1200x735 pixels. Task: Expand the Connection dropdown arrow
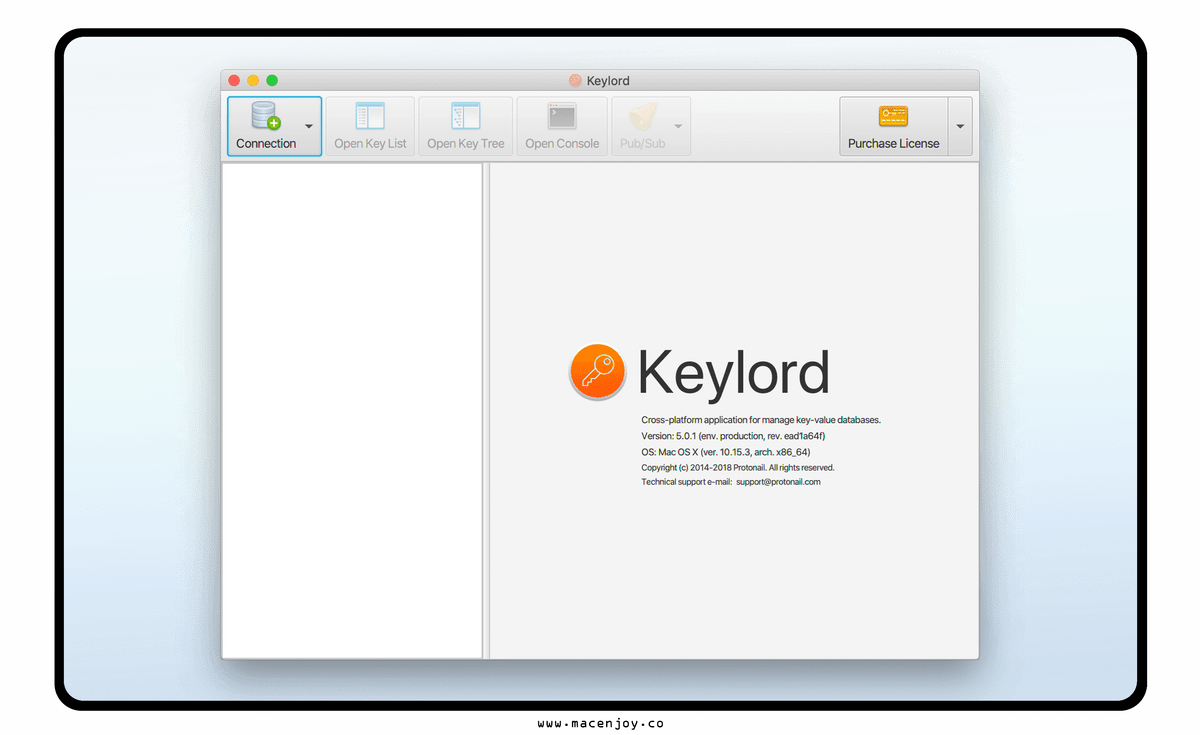click(309, 126)
